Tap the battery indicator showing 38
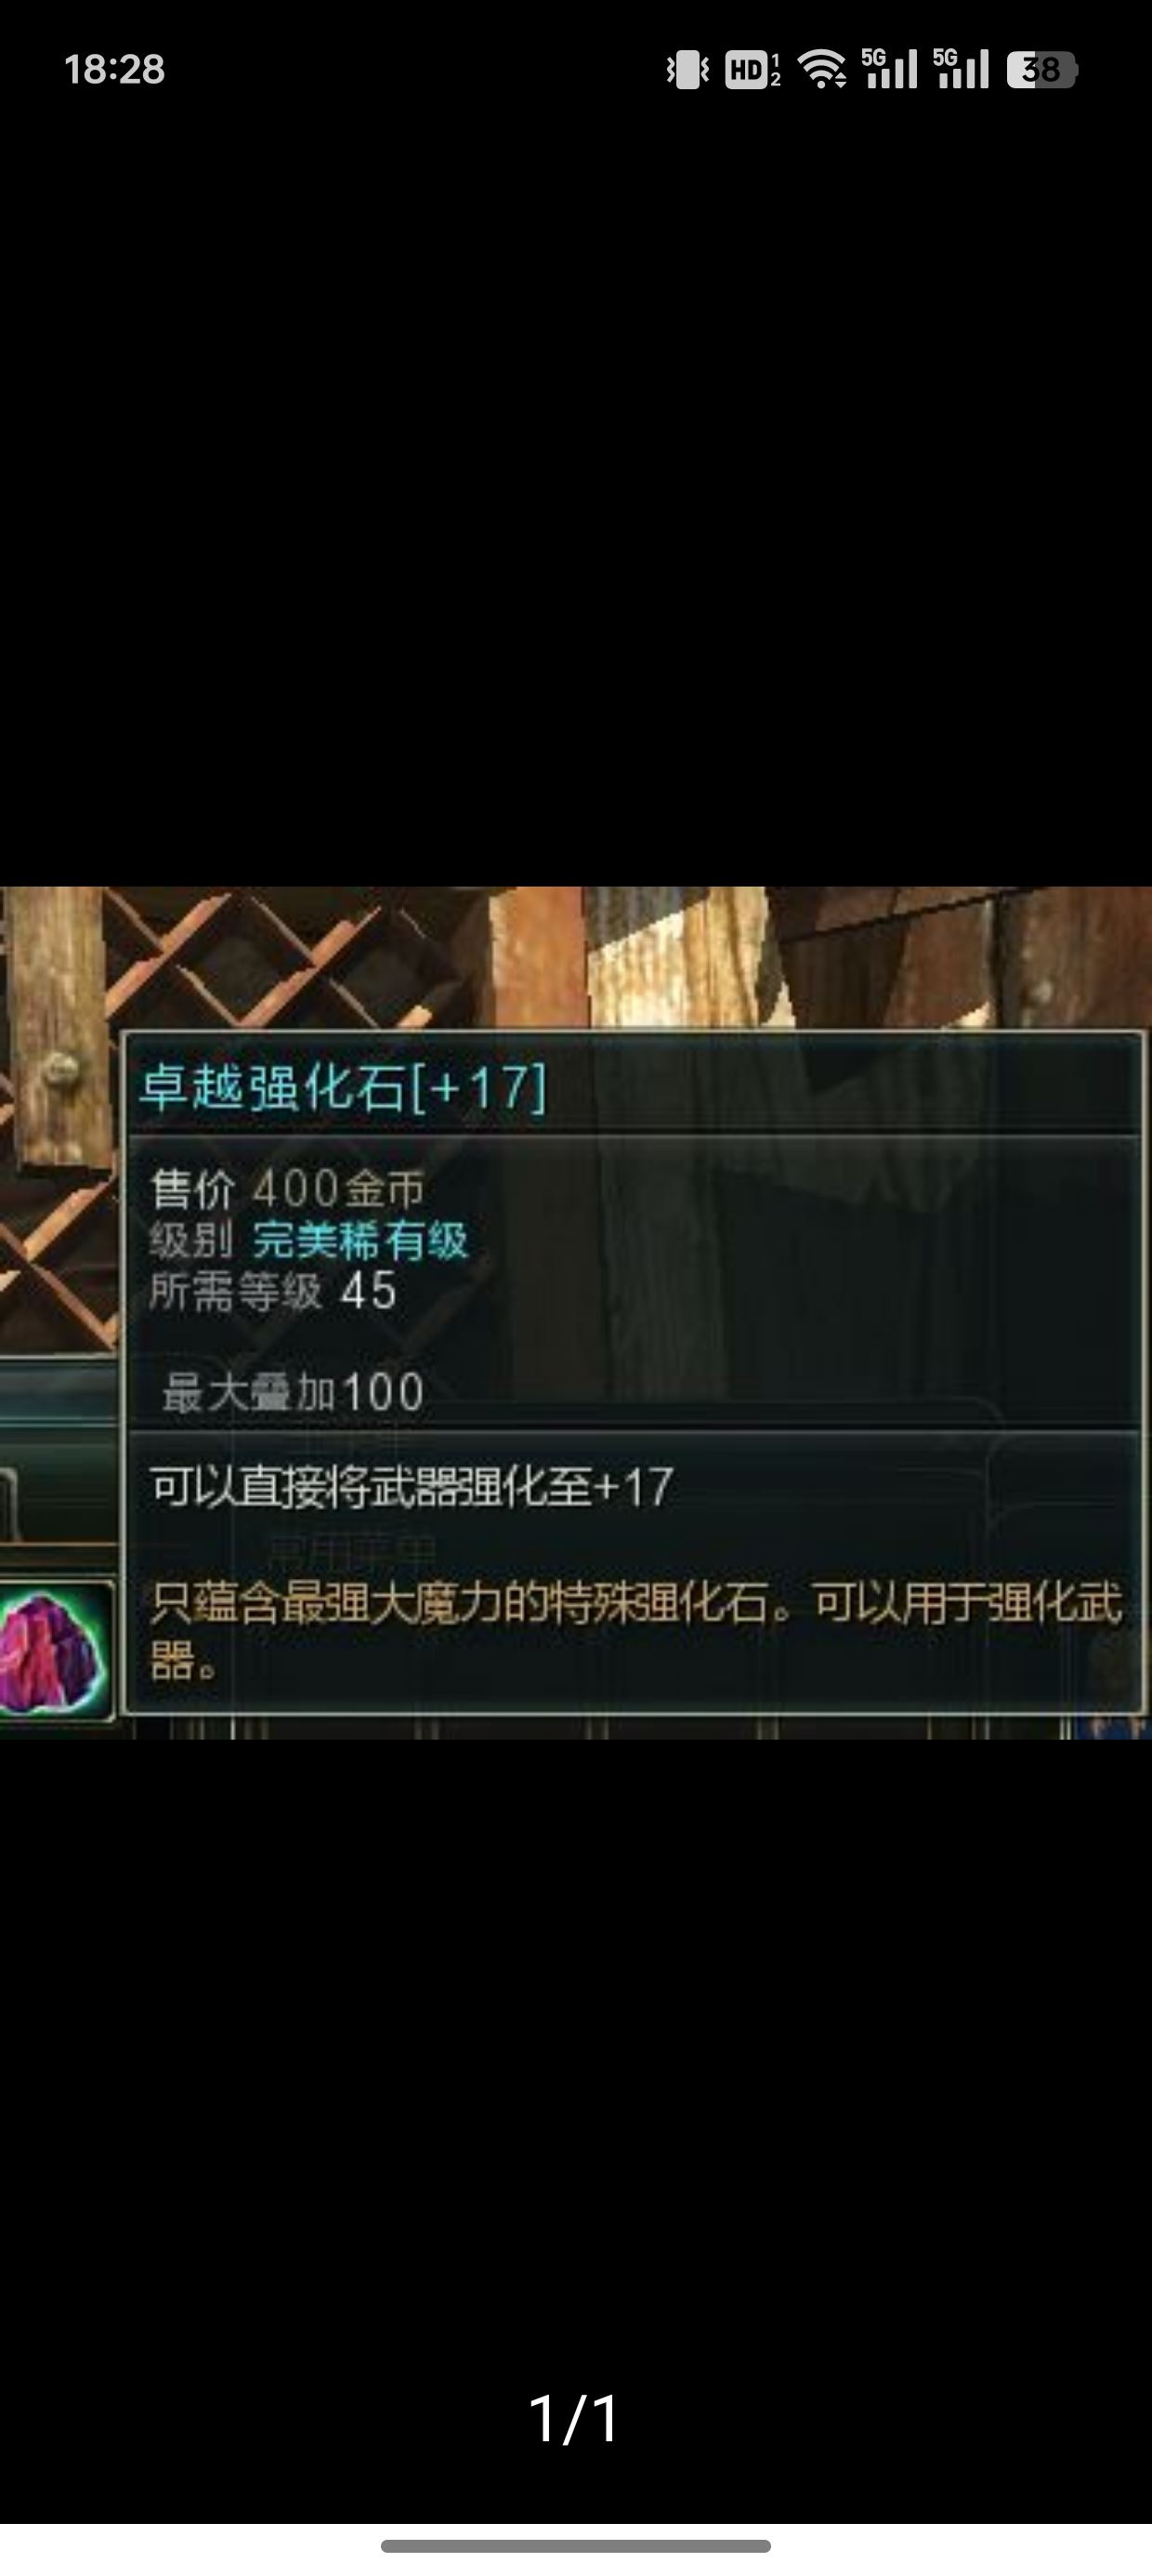 point(1042,69)
